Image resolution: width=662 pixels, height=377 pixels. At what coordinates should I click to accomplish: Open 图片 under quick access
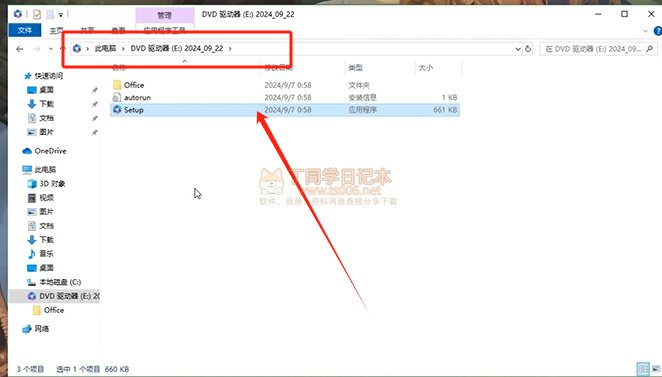[46, 132]
